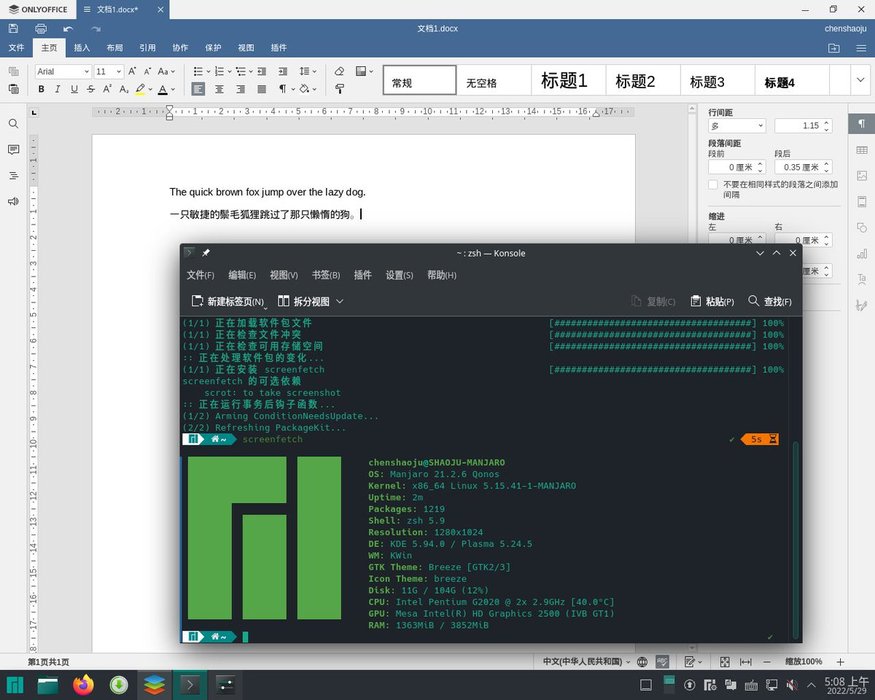875x700 pixels.
Task: Click the copy style paint roller icon
Action: coord(339,89)
